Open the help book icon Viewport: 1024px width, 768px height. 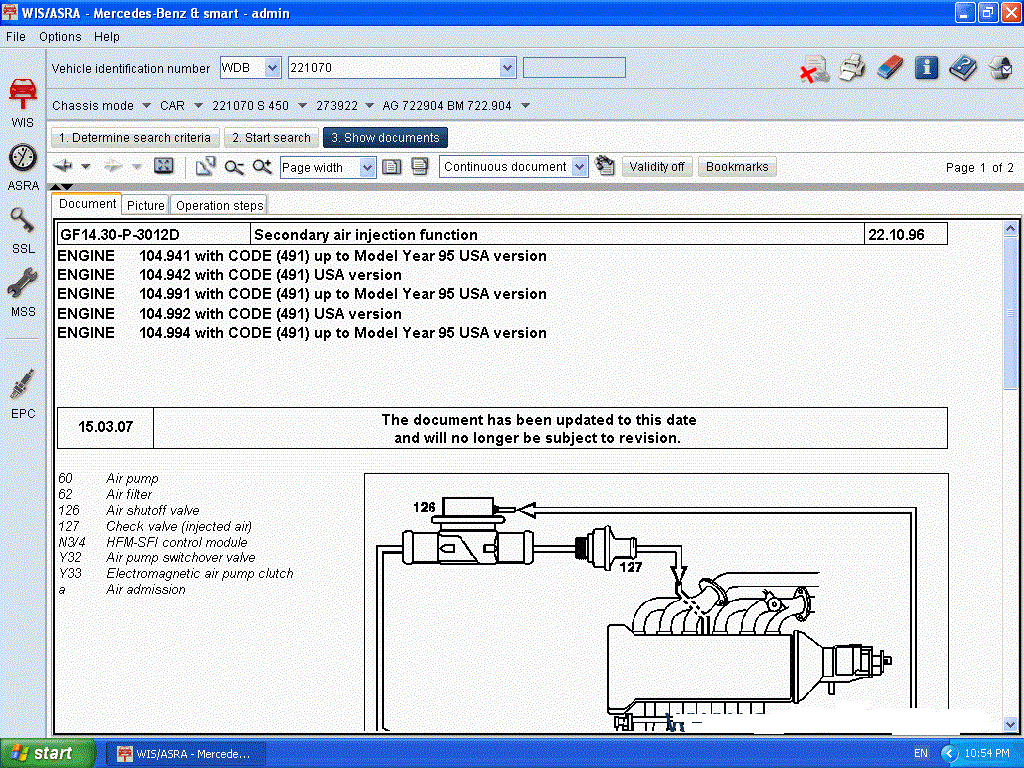tap(963, 68)
